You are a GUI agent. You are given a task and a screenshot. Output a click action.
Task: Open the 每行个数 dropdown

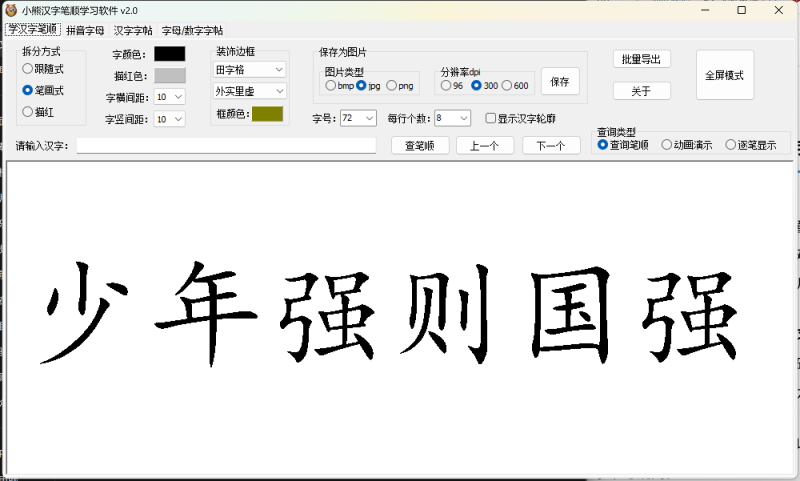click(453, 118)
